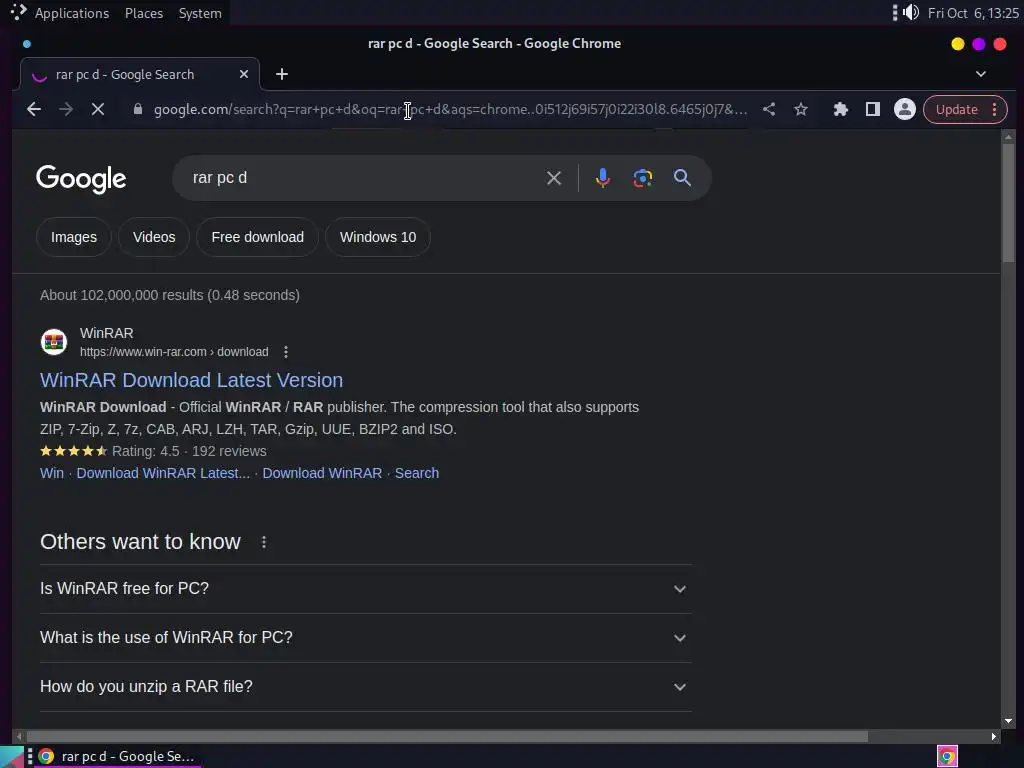Image resolution: width=1024 pixels, height=768 pixels.
Task: Open Chrome three-dot menu beside Update
Action: point(995,109)
